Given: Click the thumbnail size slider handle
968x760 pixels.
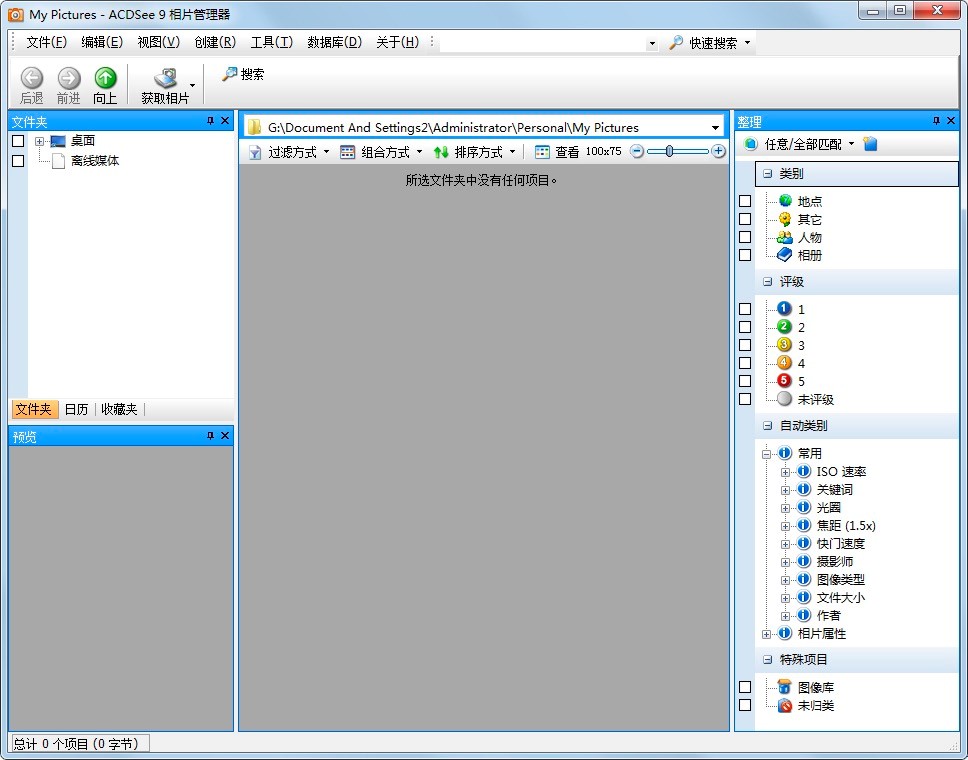Looking at the screenshot, I should point(669,151).
